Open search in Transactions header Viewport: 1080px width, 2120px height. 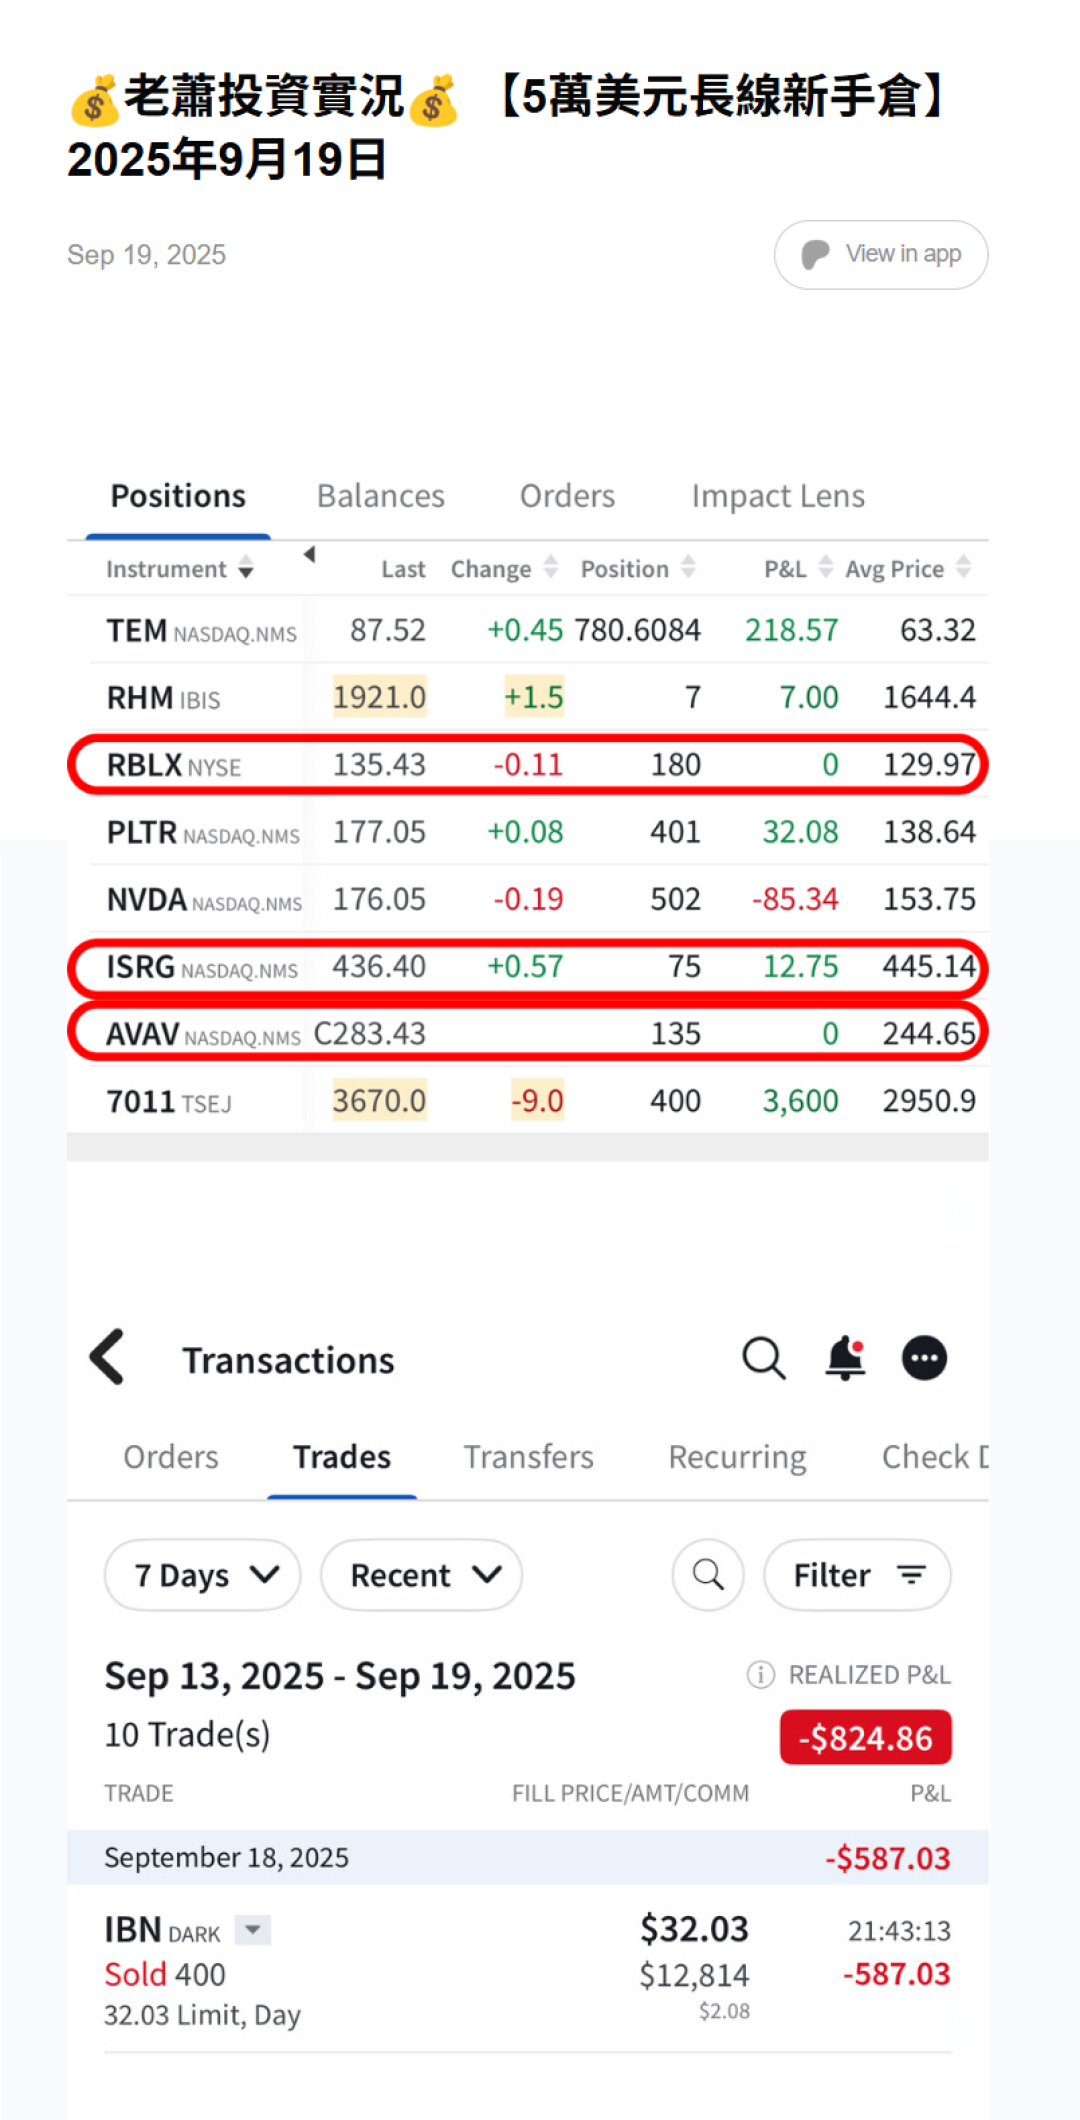(764, 1358)
